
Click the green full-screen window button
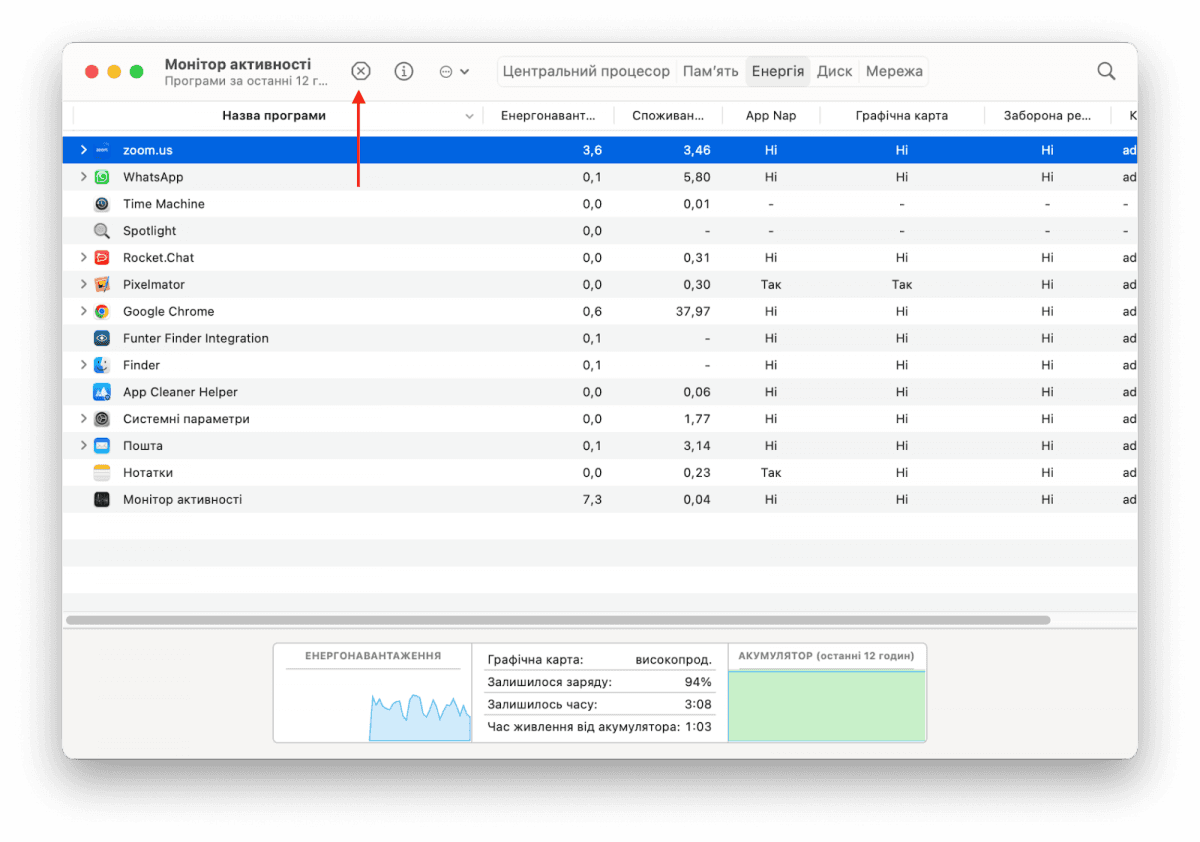pyautogui.click(x=137, y=71)
